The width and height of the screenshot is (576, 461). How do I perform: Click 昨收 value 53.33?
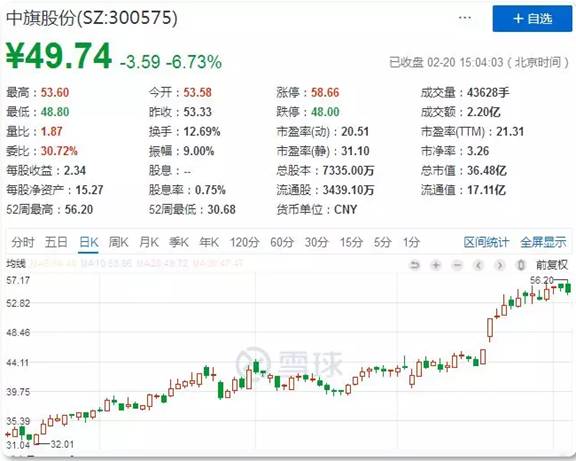[197, 112]
